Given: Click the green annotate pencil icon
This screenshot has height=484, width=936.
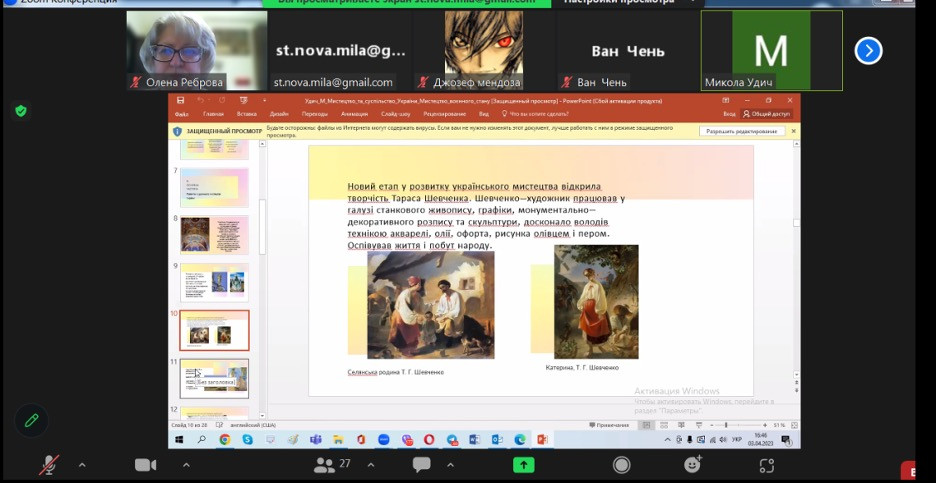Looking at the screenshot, I should 32,421.
